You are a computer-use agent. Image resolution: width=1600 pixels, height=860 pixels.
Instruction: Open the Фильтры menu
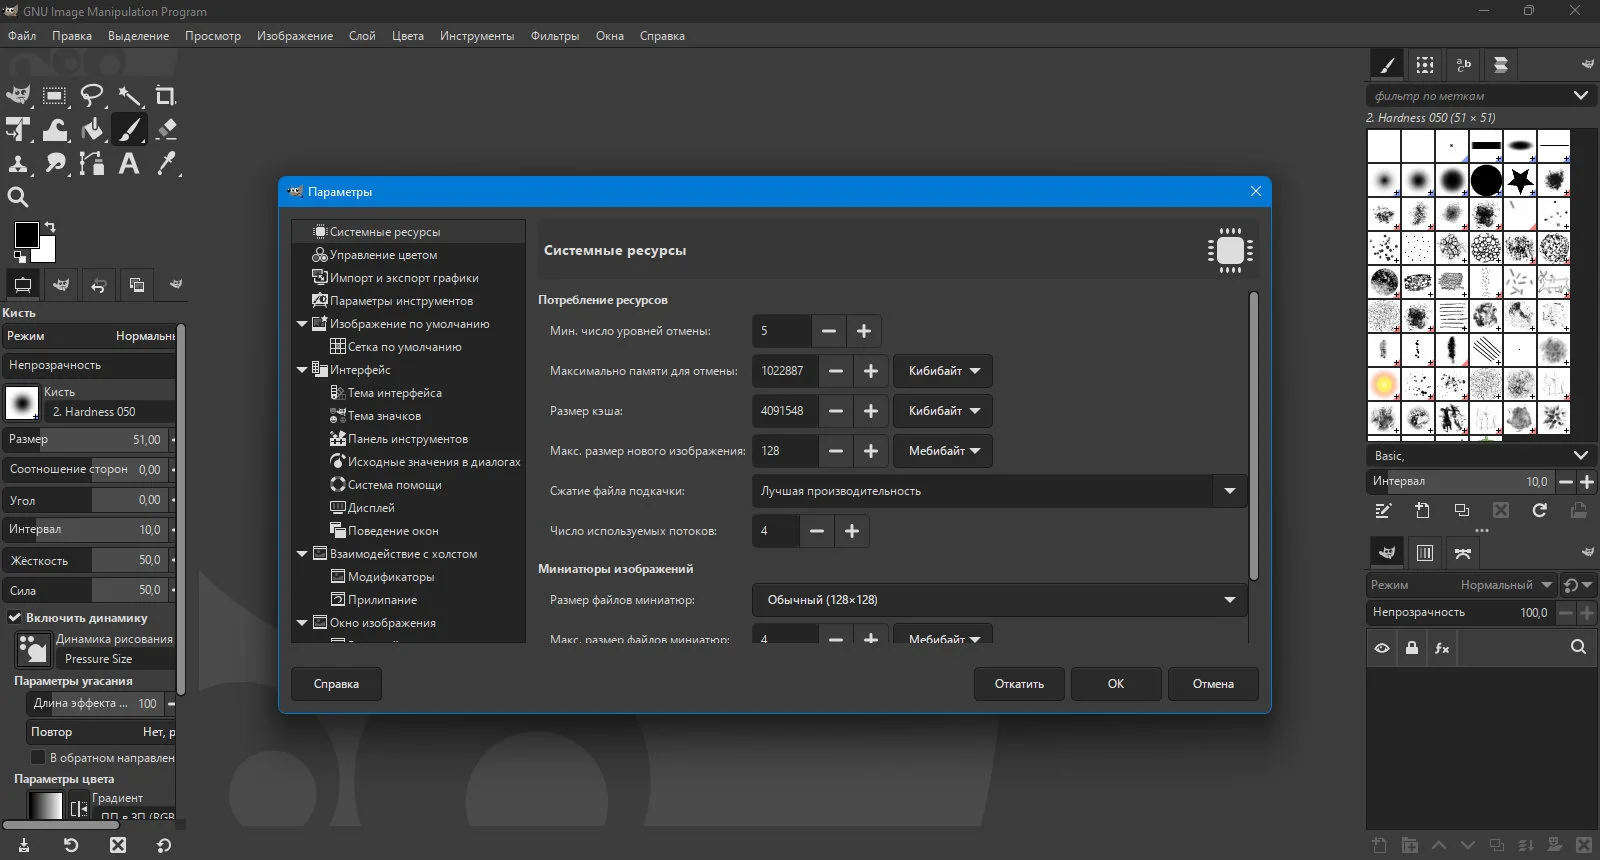(x=554, y=36)
